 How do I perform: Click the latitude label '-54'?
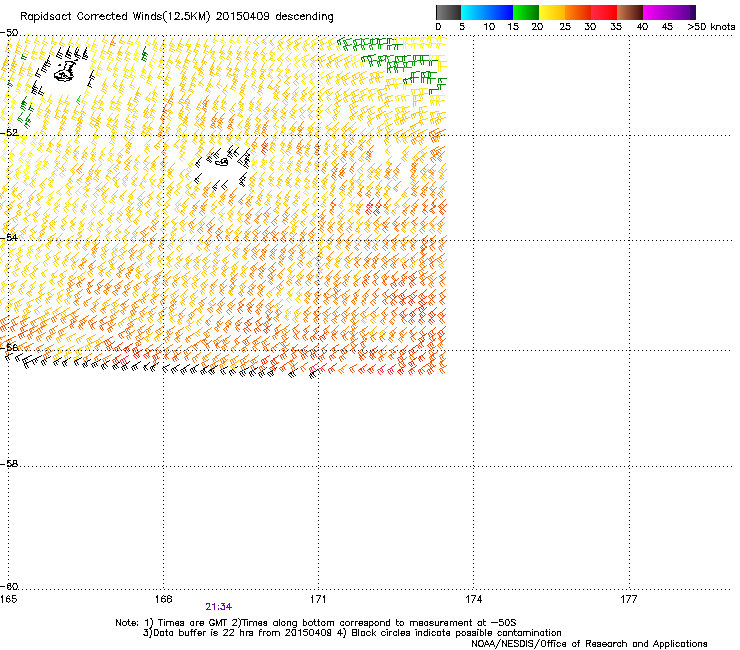[9, 237]
